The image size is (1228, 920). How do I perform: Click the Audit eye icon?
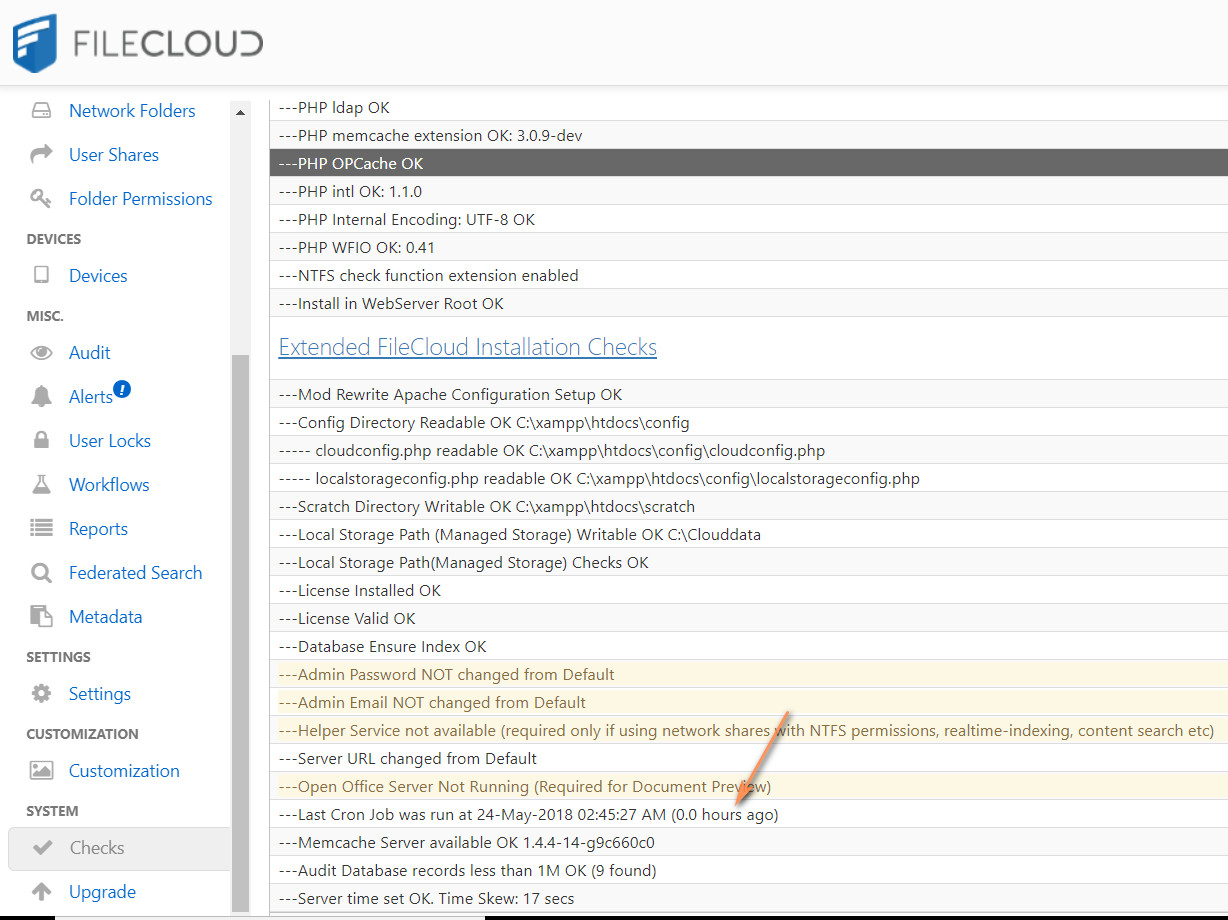41,353
